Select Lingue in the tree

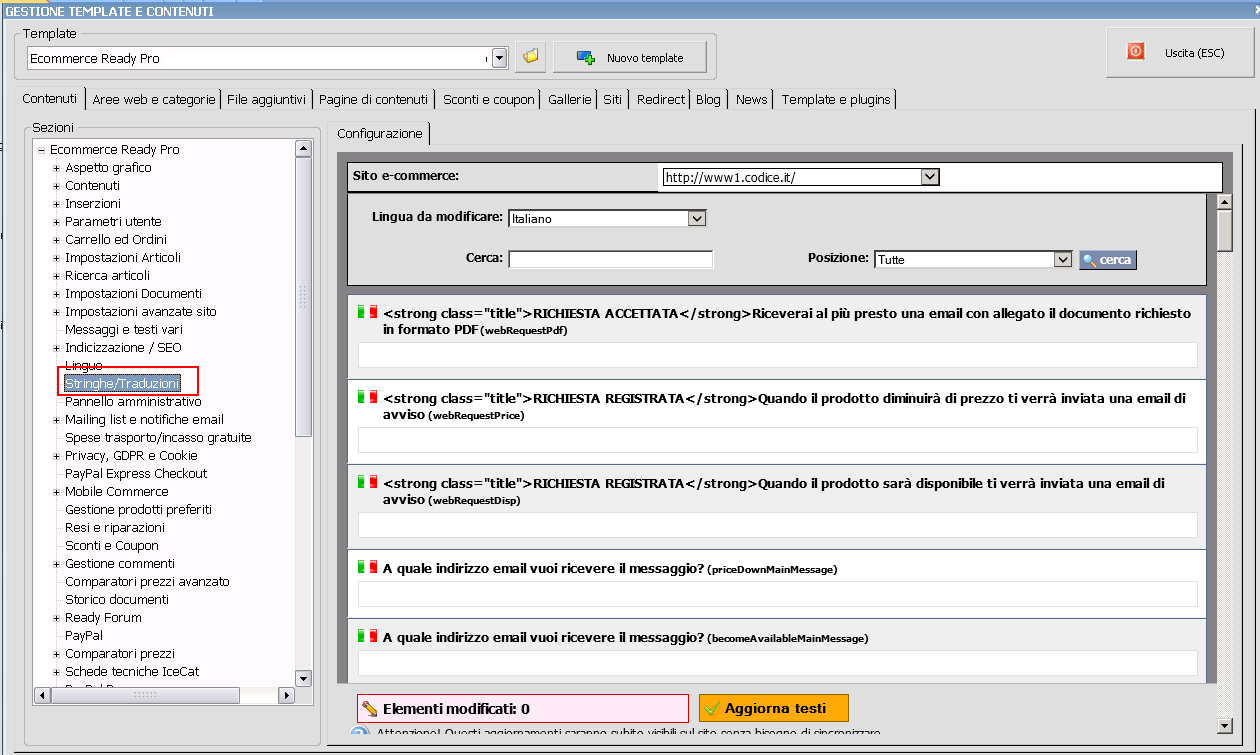pyautogui.click(x=84, y=366)
